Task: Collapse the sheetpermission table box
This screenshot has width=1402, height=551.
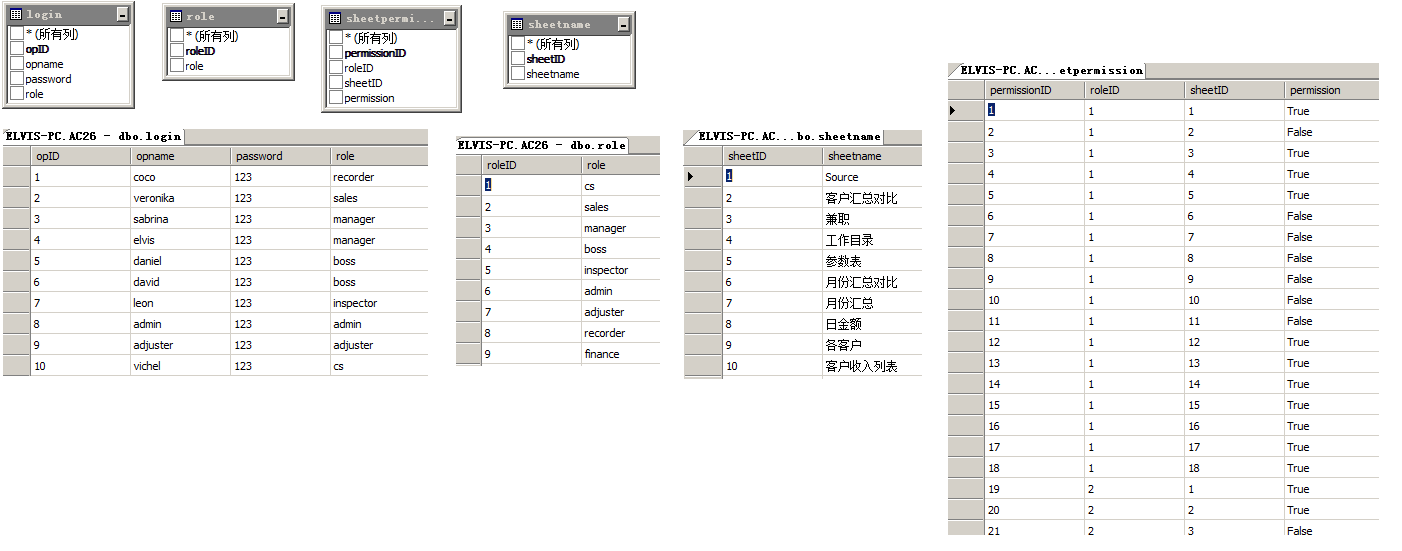Action: 449,19
